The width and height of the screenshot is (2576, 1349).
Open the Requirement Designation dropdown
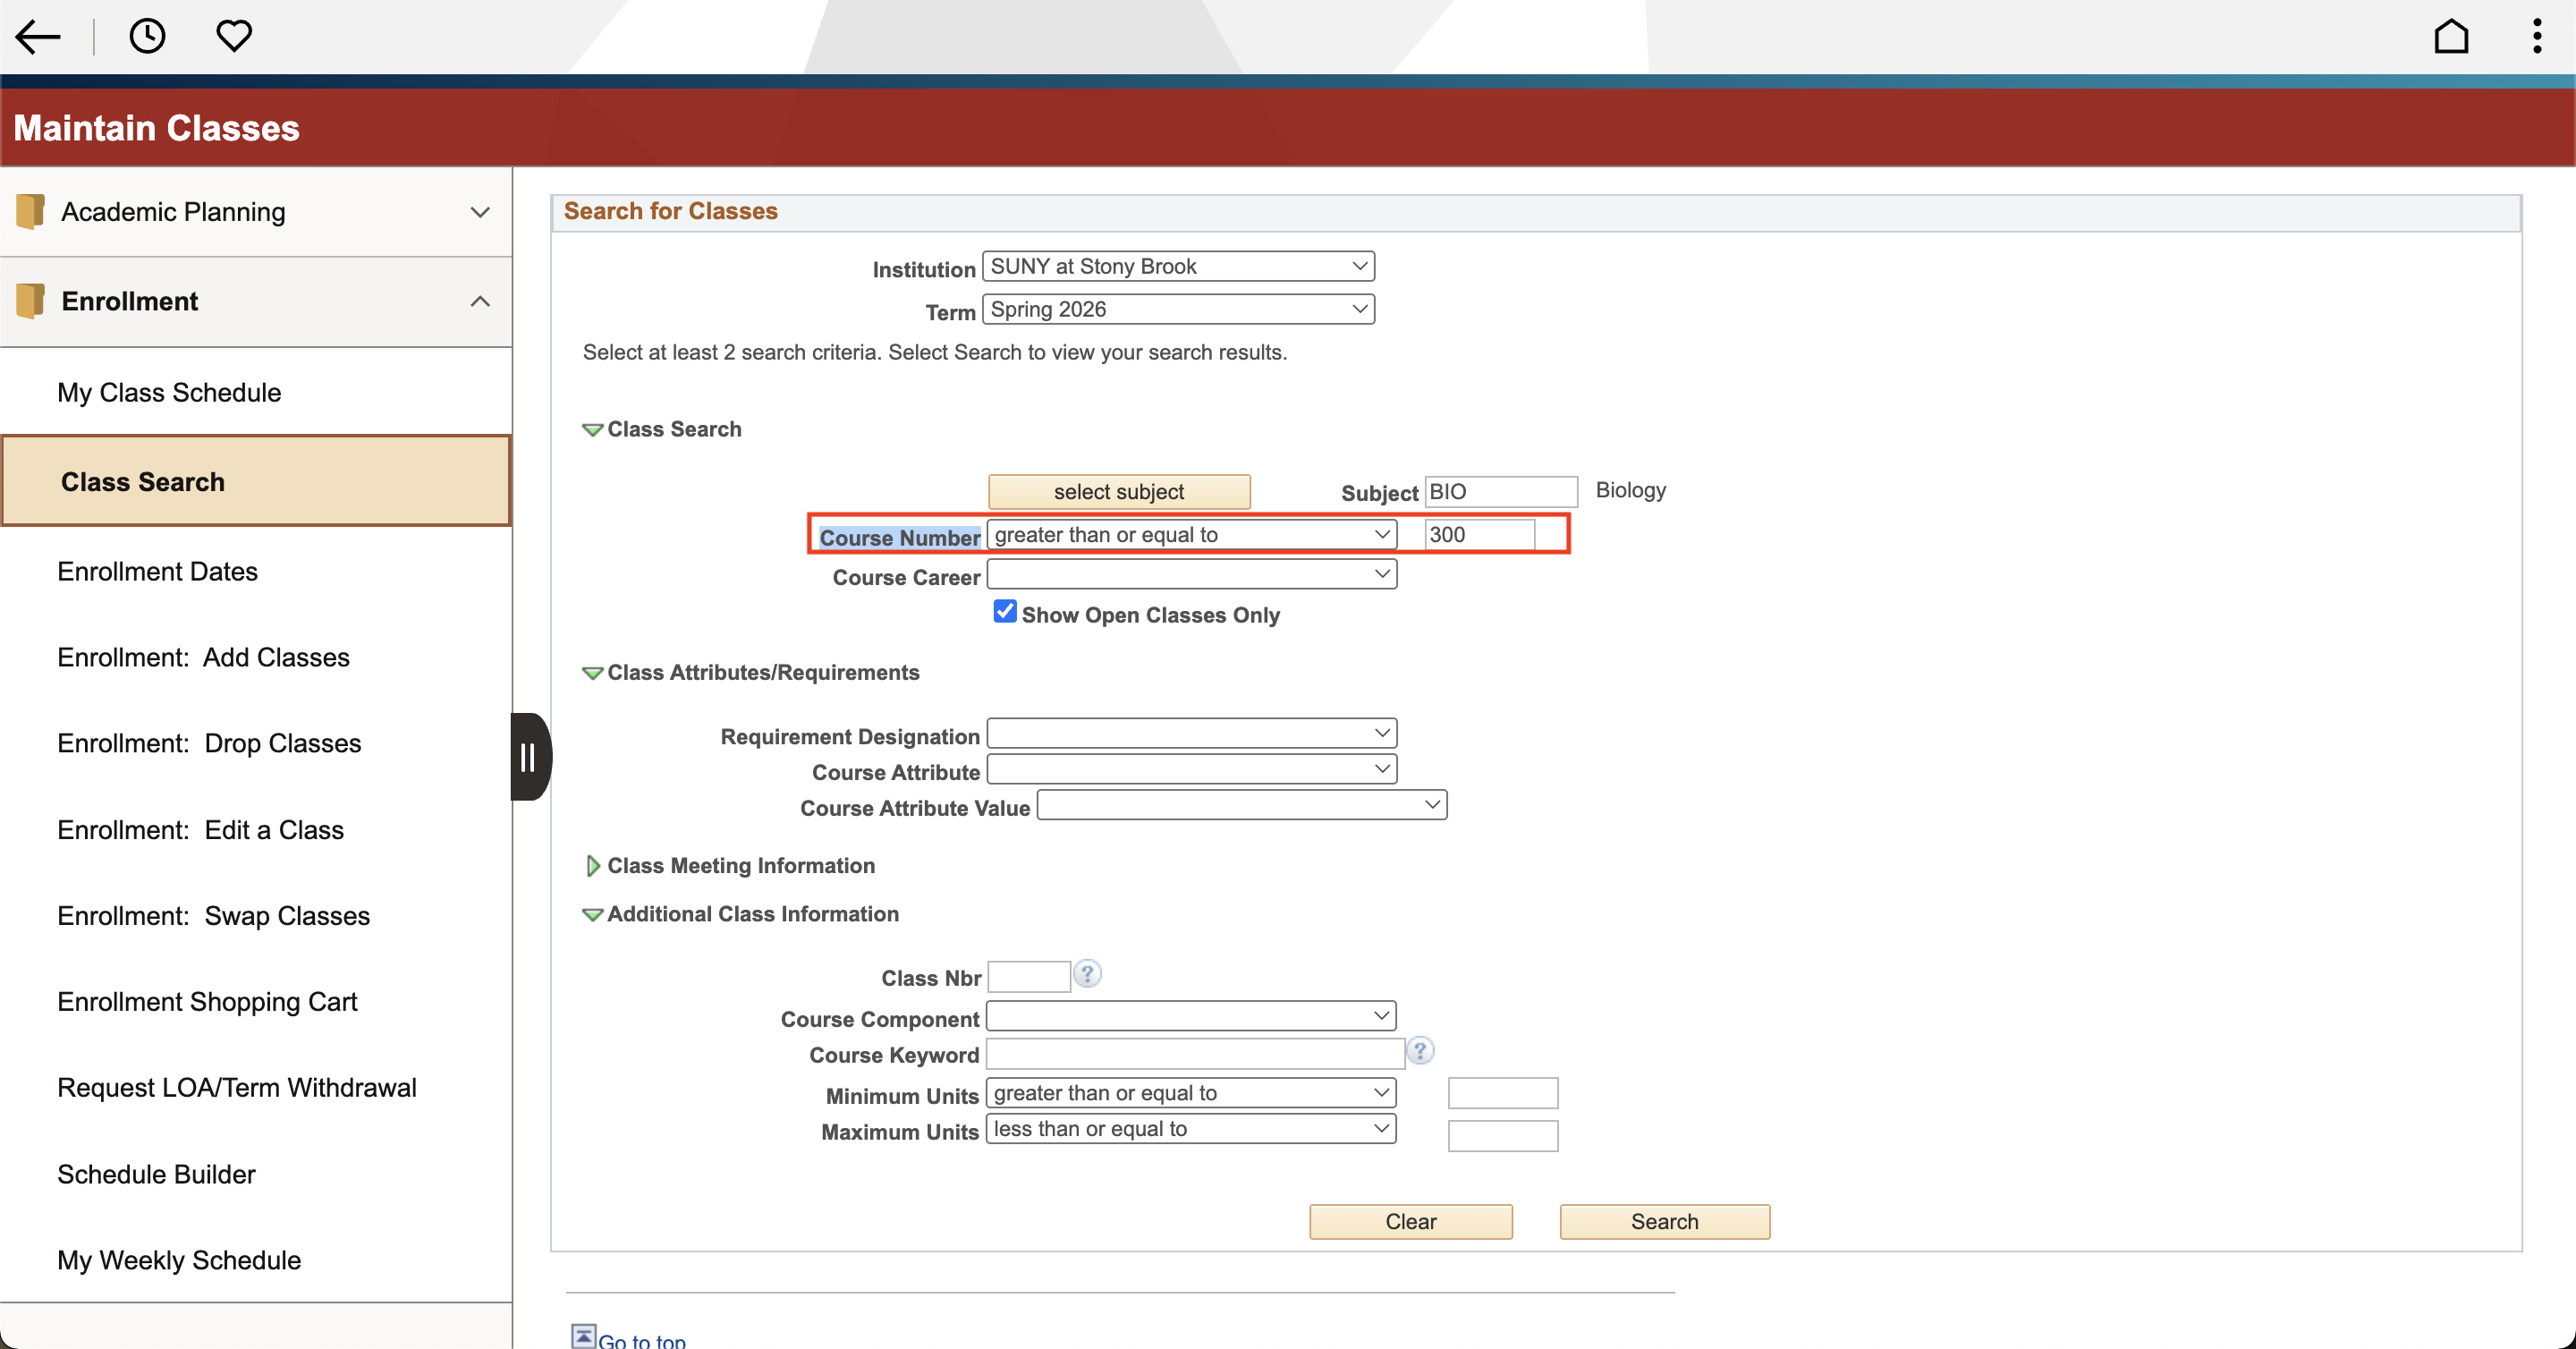point(1191,733)
